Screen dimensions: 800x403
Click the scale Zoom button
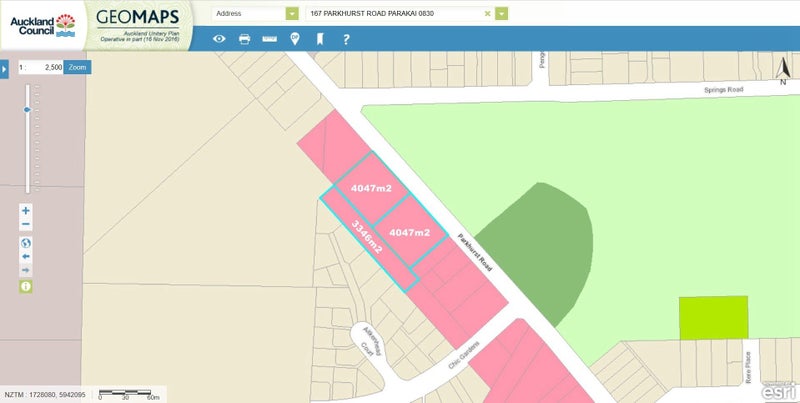(77, 66)
